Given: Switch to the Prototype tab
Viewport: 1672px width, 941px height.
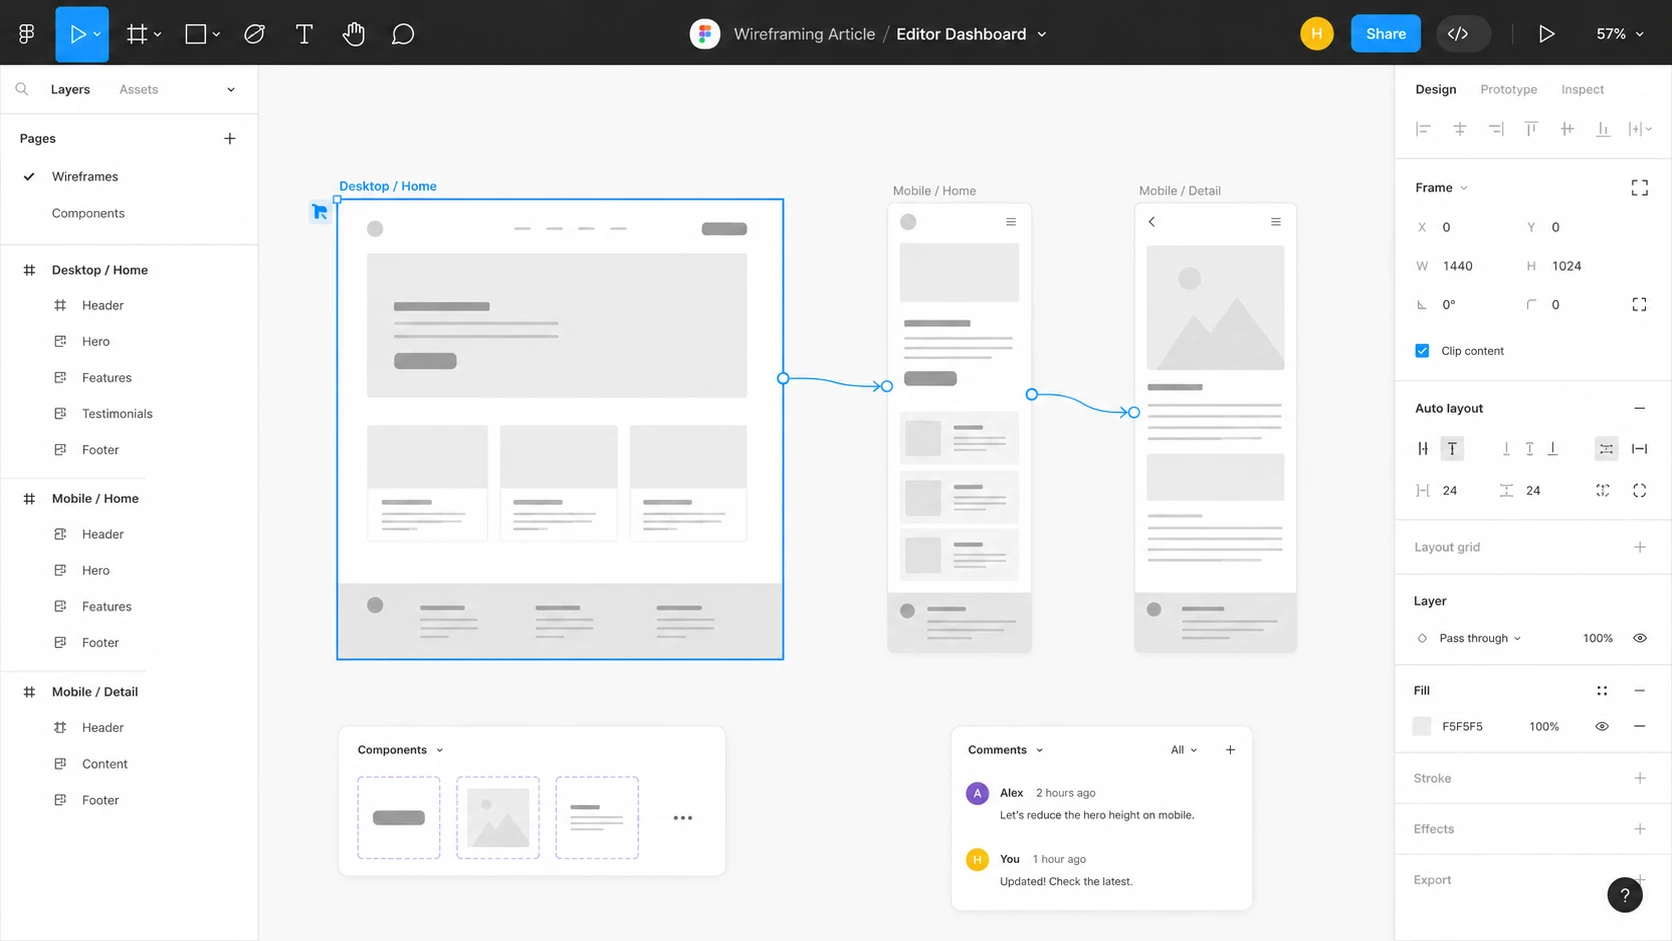Looking at the screenshot, I should pyautogui.click(x=1508, y=89).
